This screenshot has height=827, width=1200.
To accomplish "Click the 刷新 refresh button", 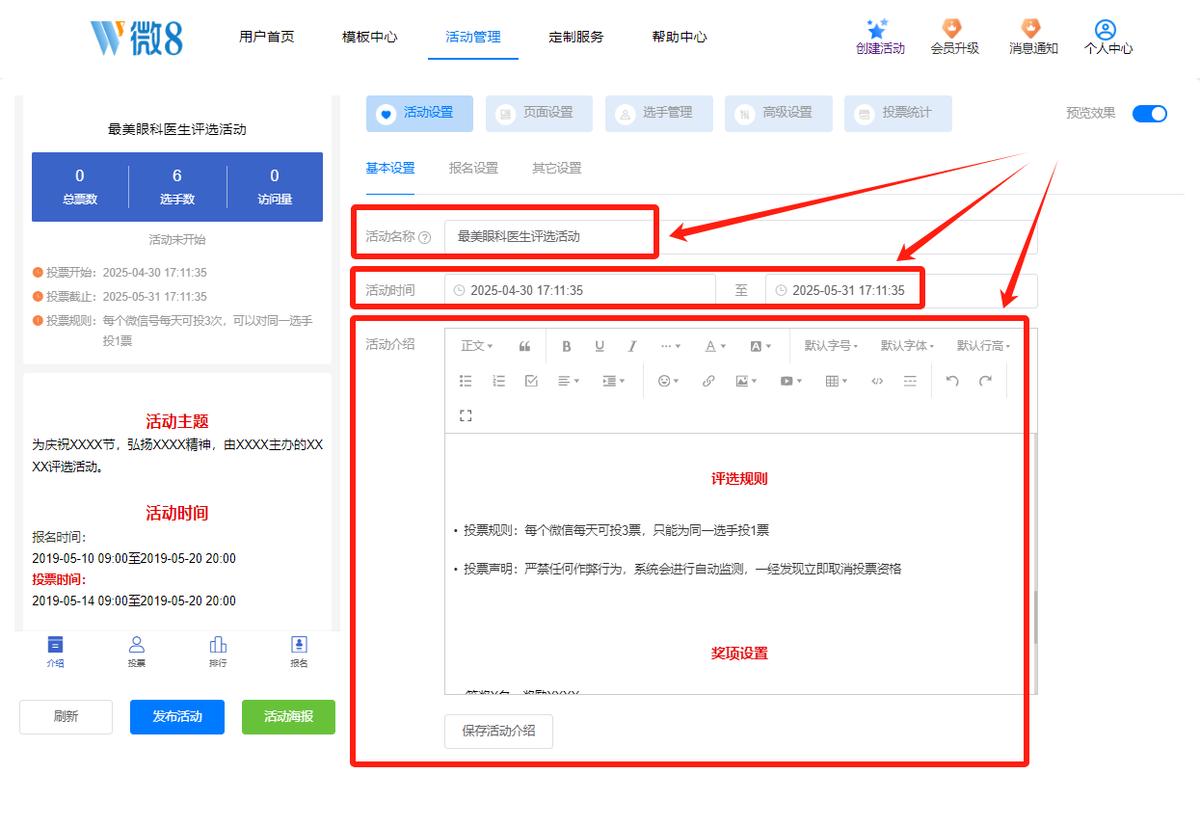I will pyautogui.click(x=66, y=717).
